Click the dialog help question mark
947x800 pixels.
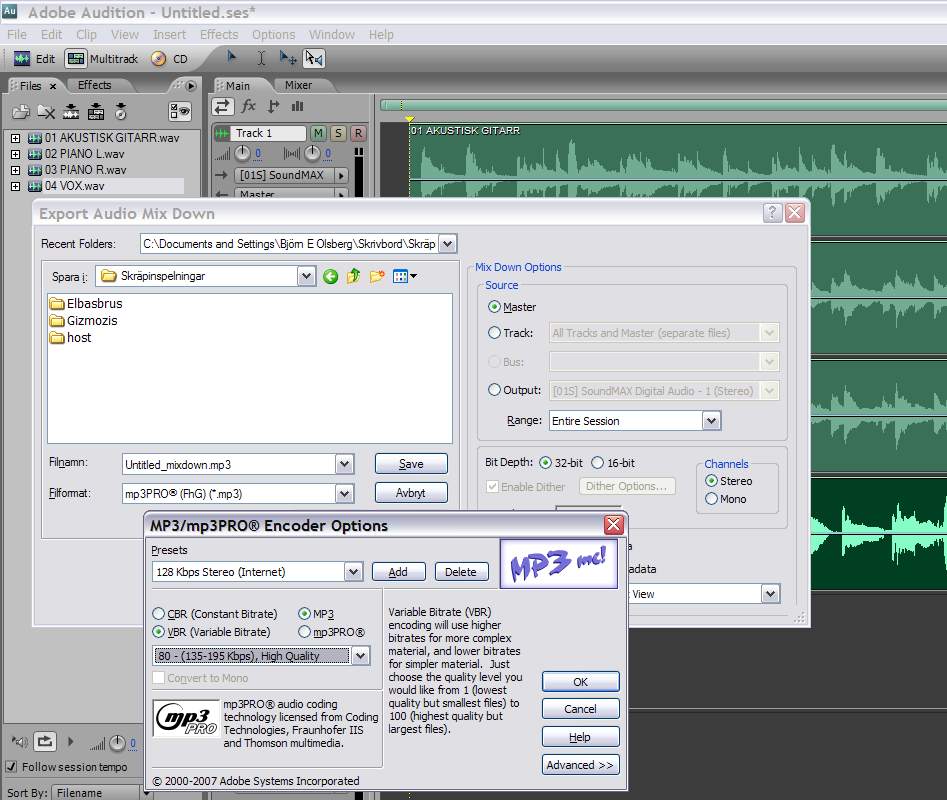[772, 213]
